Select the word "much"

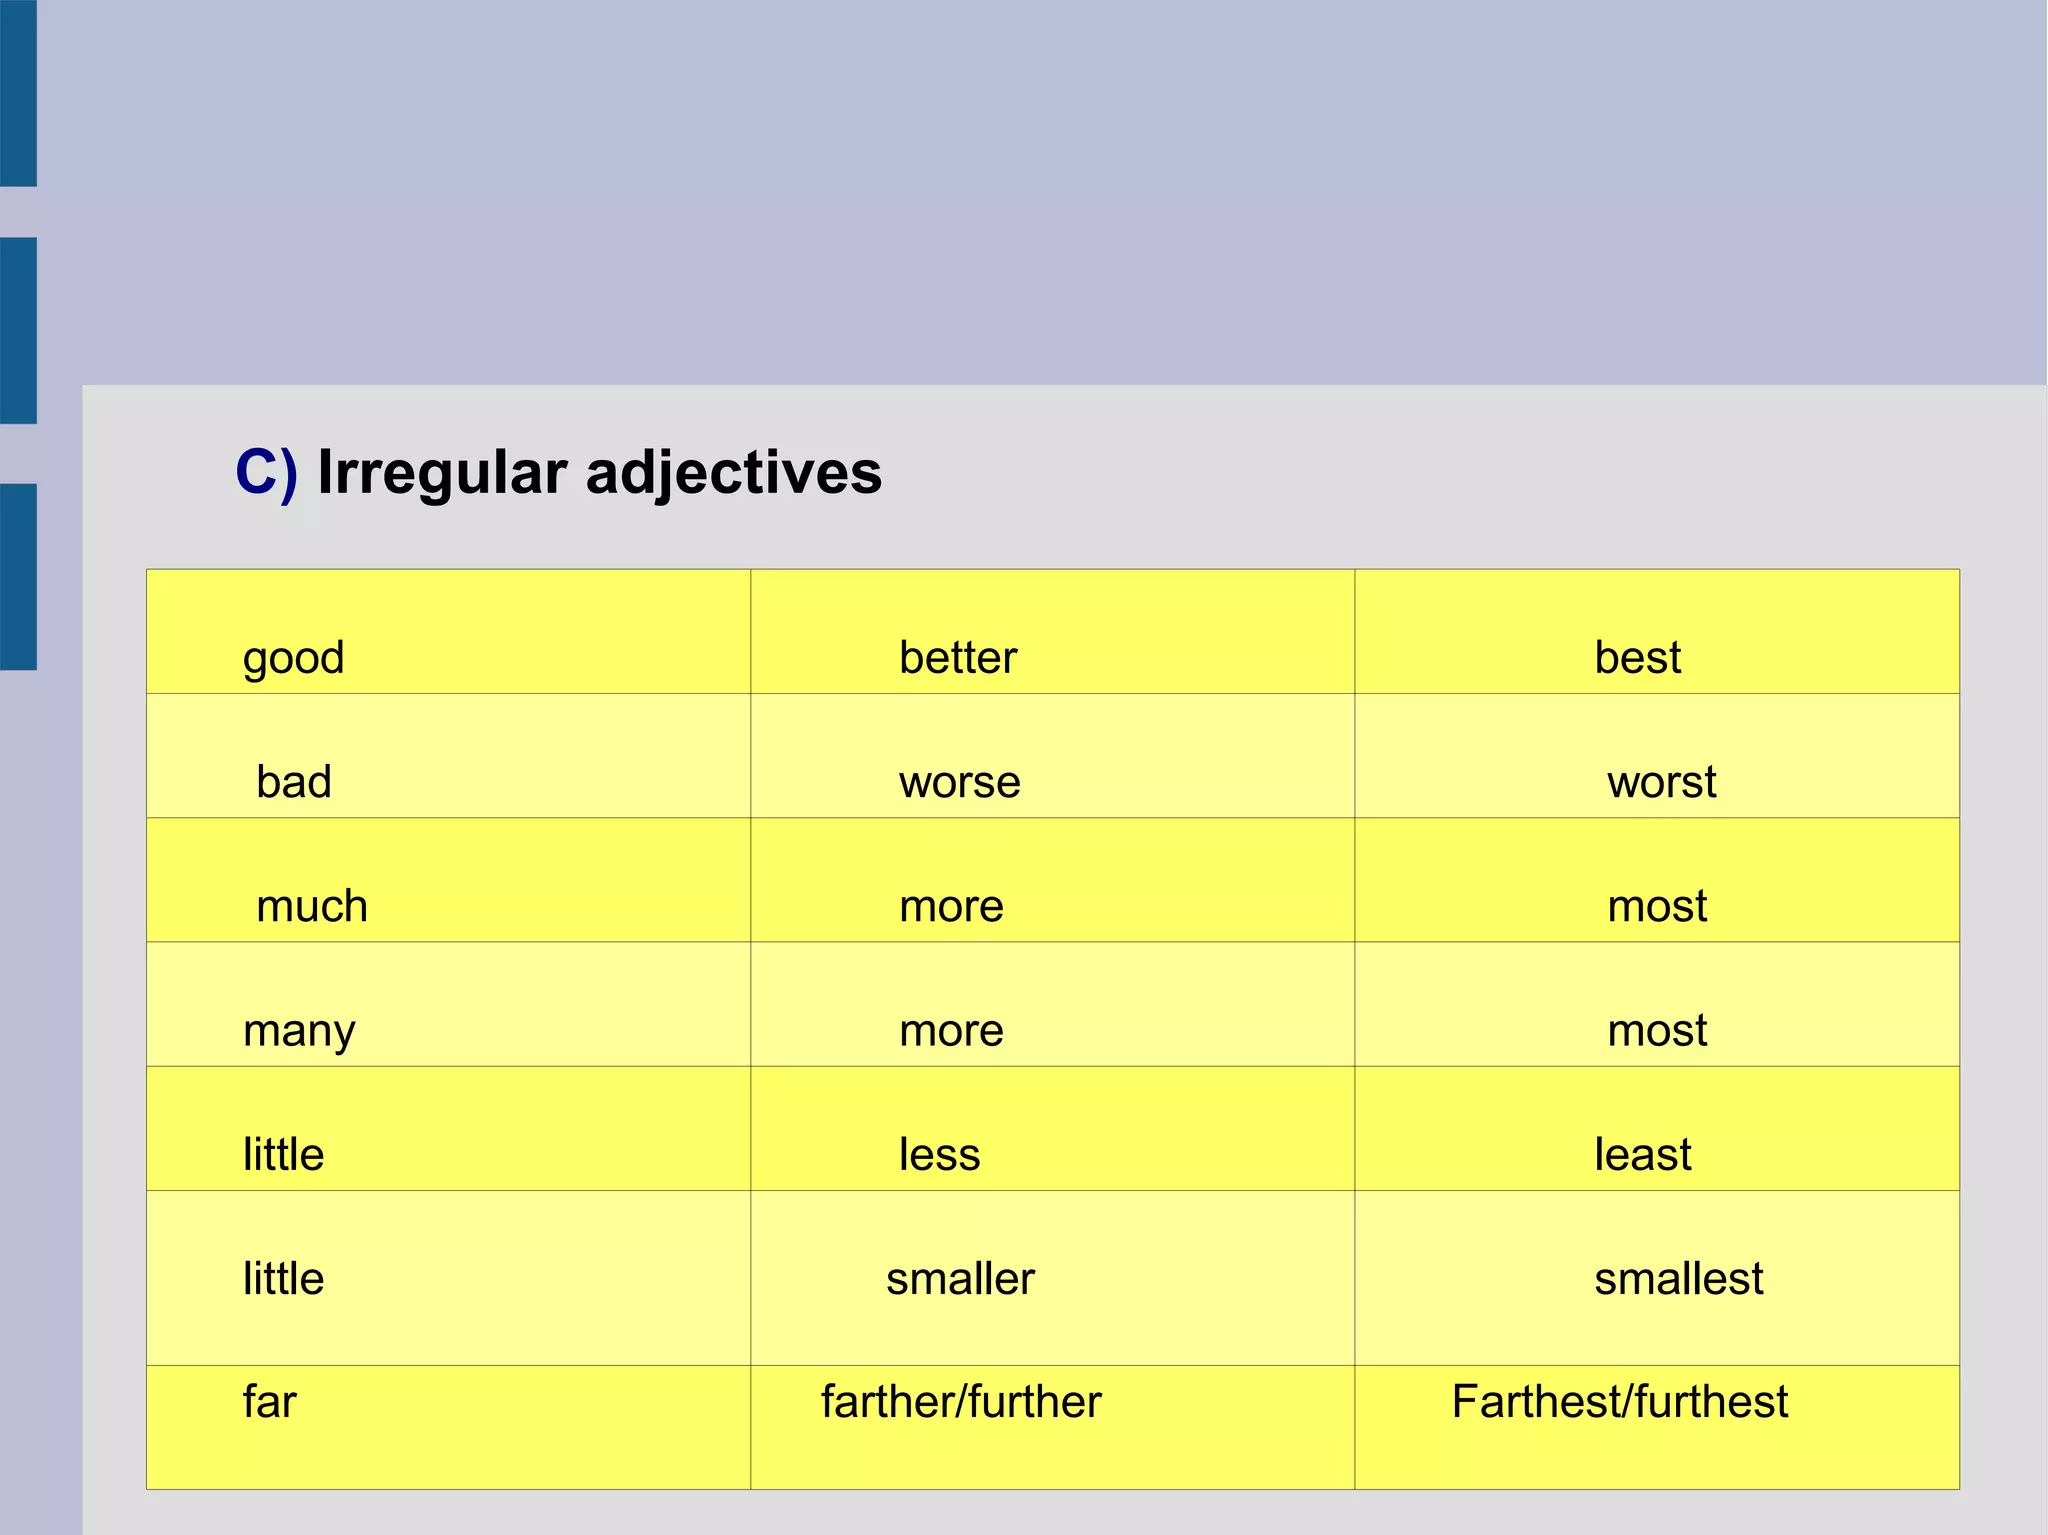pos(312,907)
